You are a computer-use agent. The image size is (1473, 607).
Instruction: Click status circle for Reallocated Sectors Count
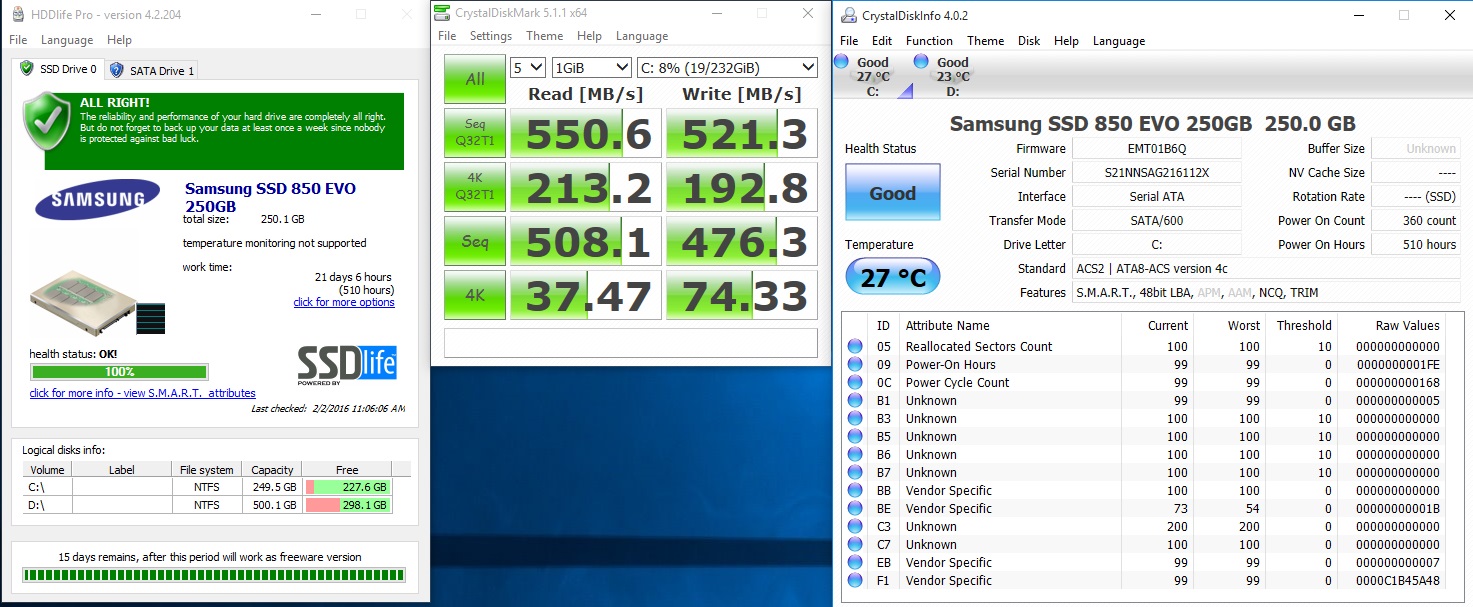(x=855, y=347)
